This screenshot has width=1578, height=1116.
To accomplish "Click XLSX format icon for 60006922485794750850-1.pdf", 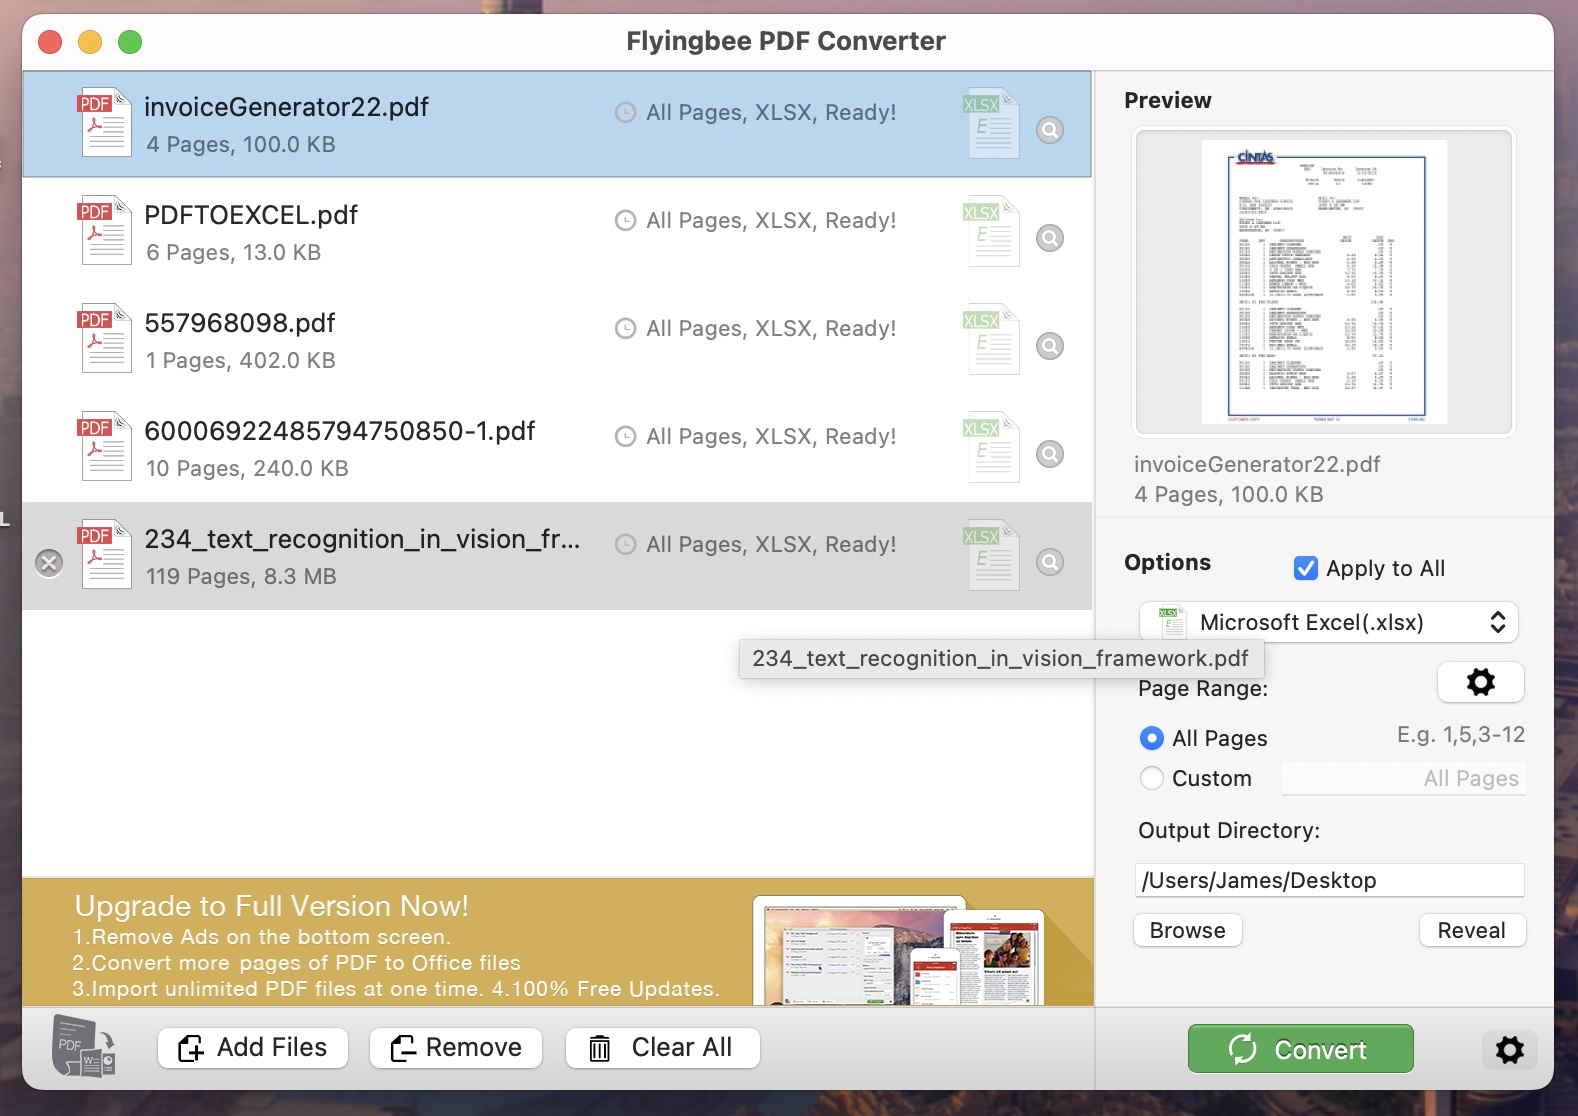I will pyautogui.click(x=992, y=448).
